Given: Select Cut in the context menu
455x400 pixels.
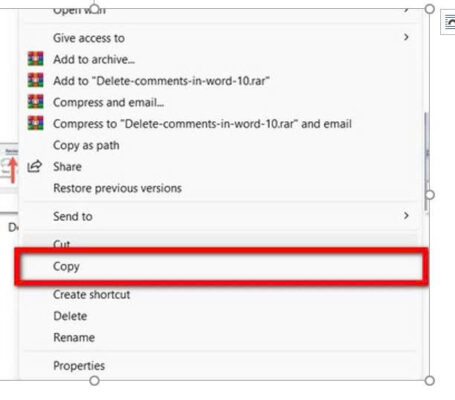Looking at the screenshot, I should (62, 244).
